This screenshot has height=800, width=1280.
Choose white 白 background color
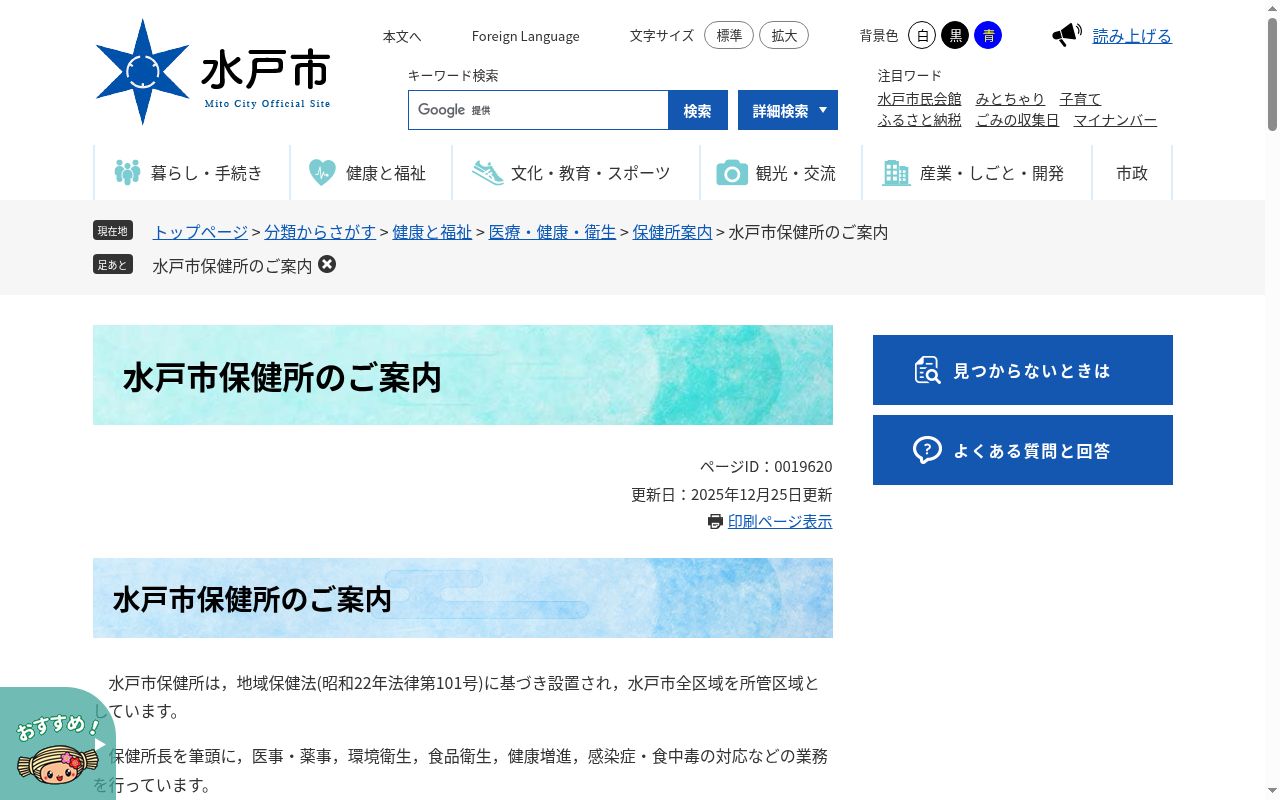coord(922,35)
